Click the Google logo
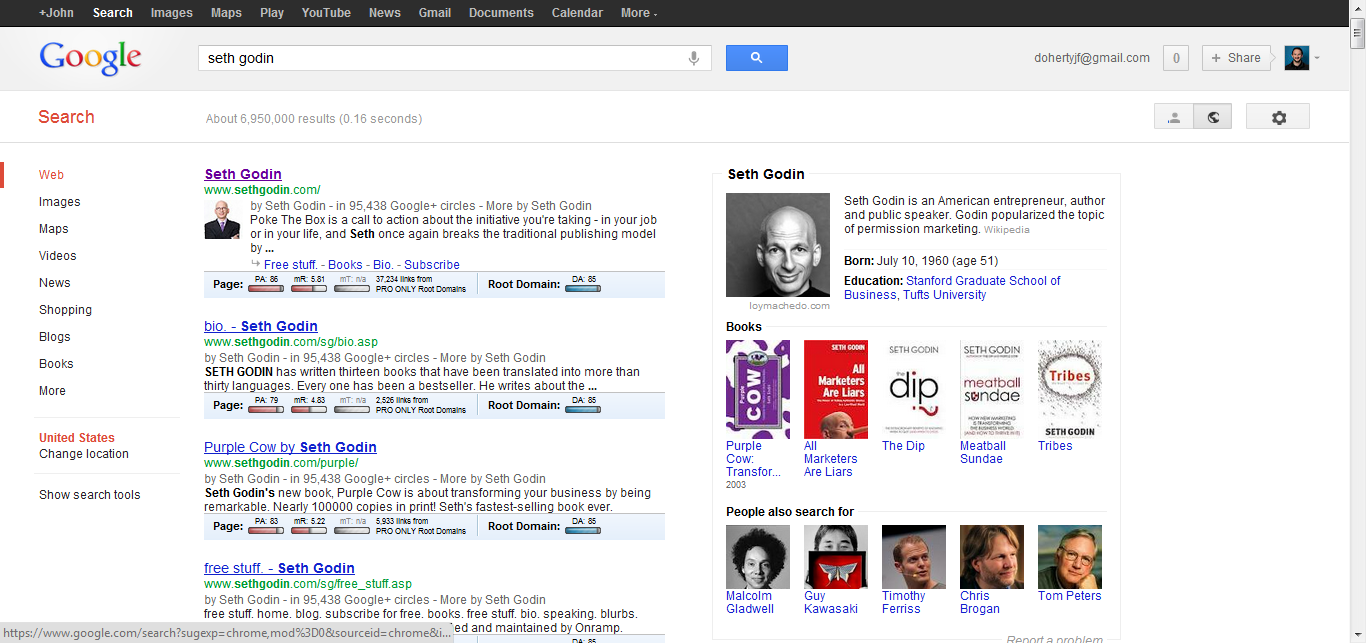 tap(90, 58)
